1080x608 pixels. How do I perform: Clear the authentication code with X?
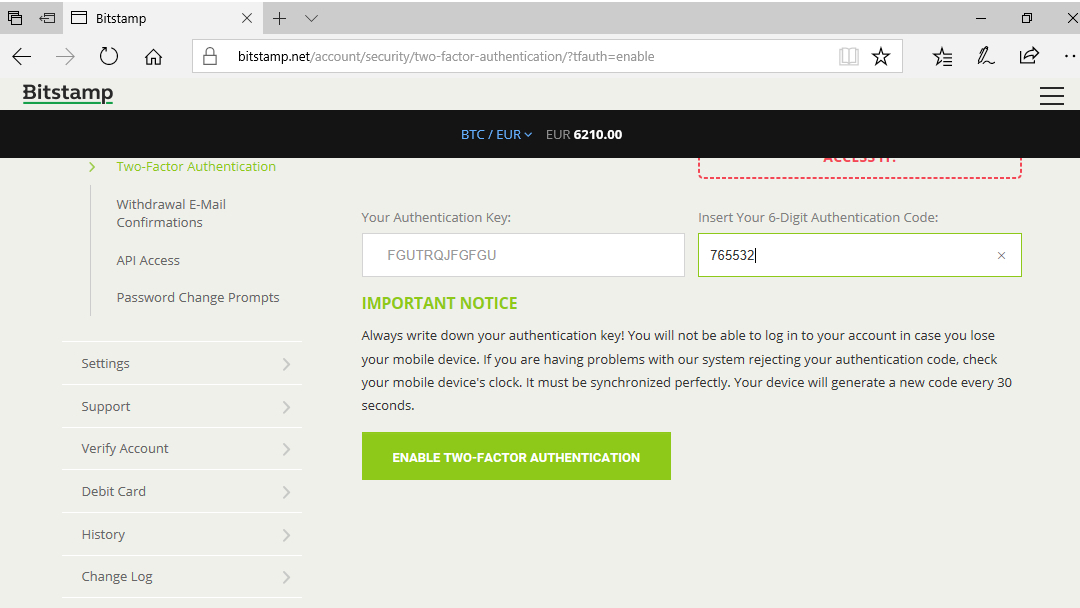click(x=1001, y=255)
